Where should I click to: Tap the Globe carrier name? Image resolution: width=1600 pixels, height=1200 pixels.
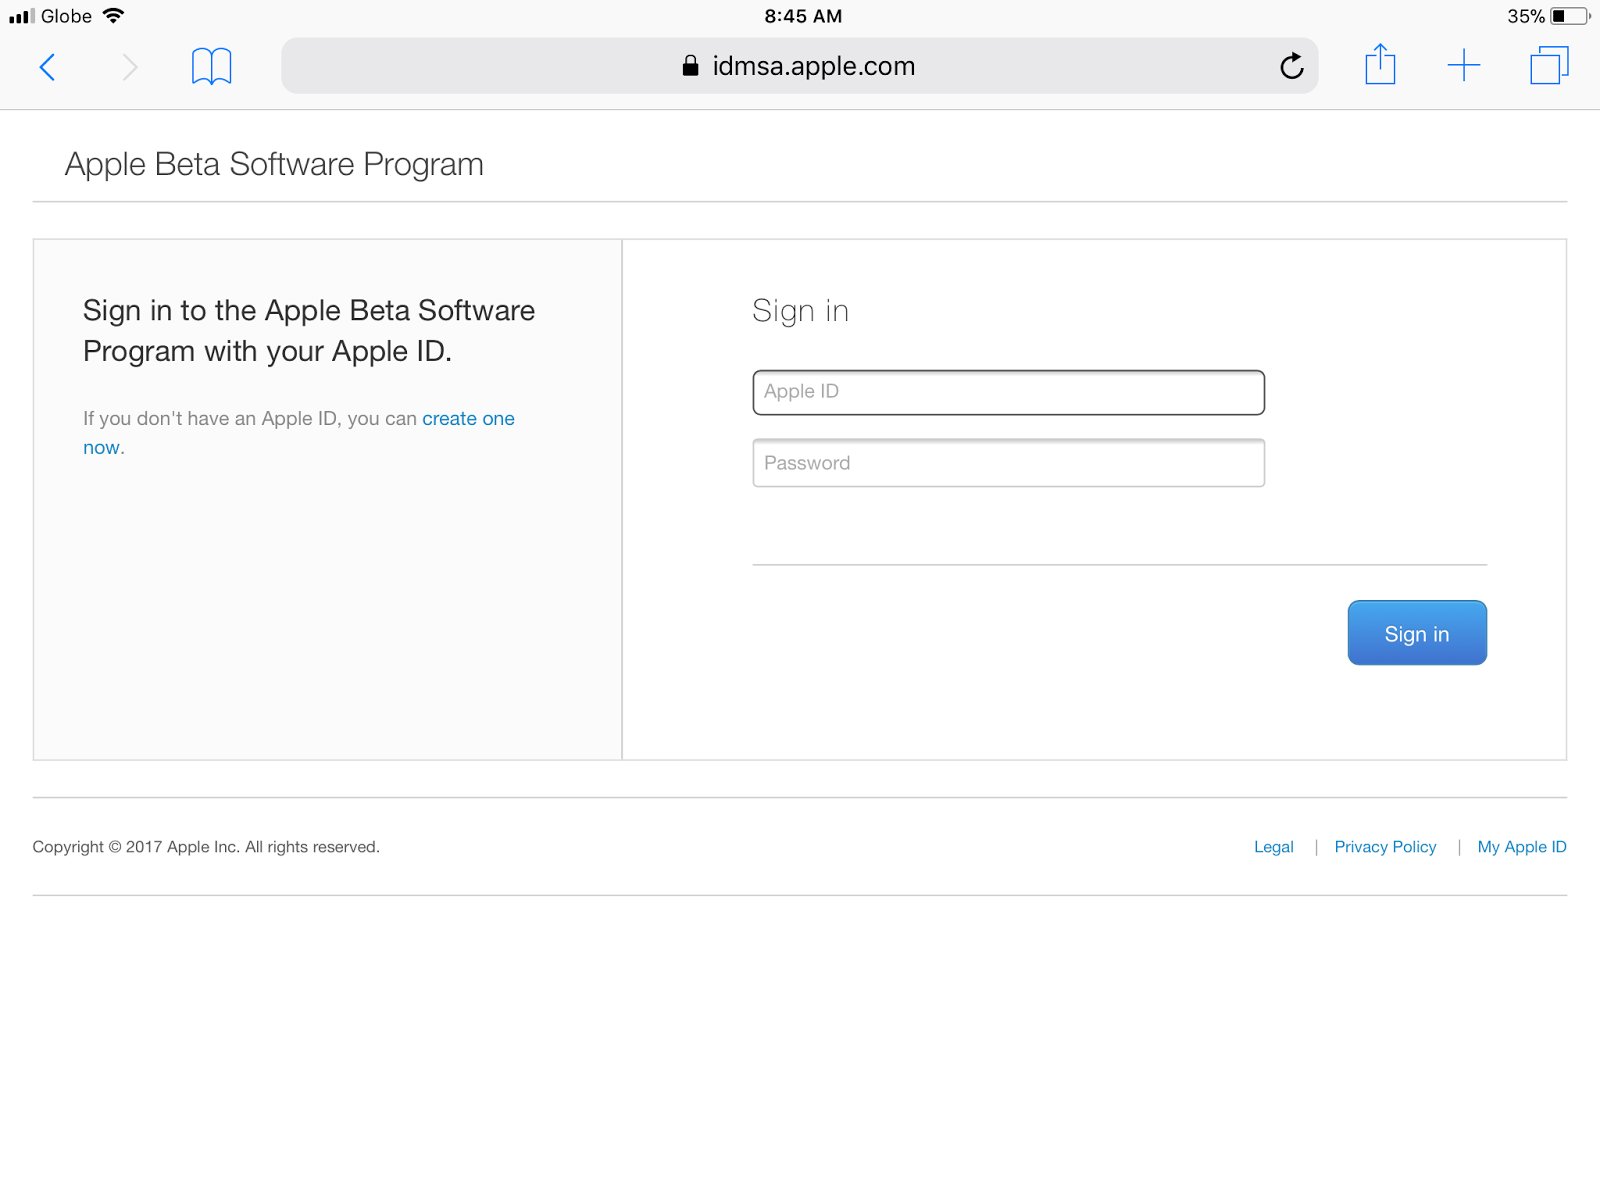[66, 16]
